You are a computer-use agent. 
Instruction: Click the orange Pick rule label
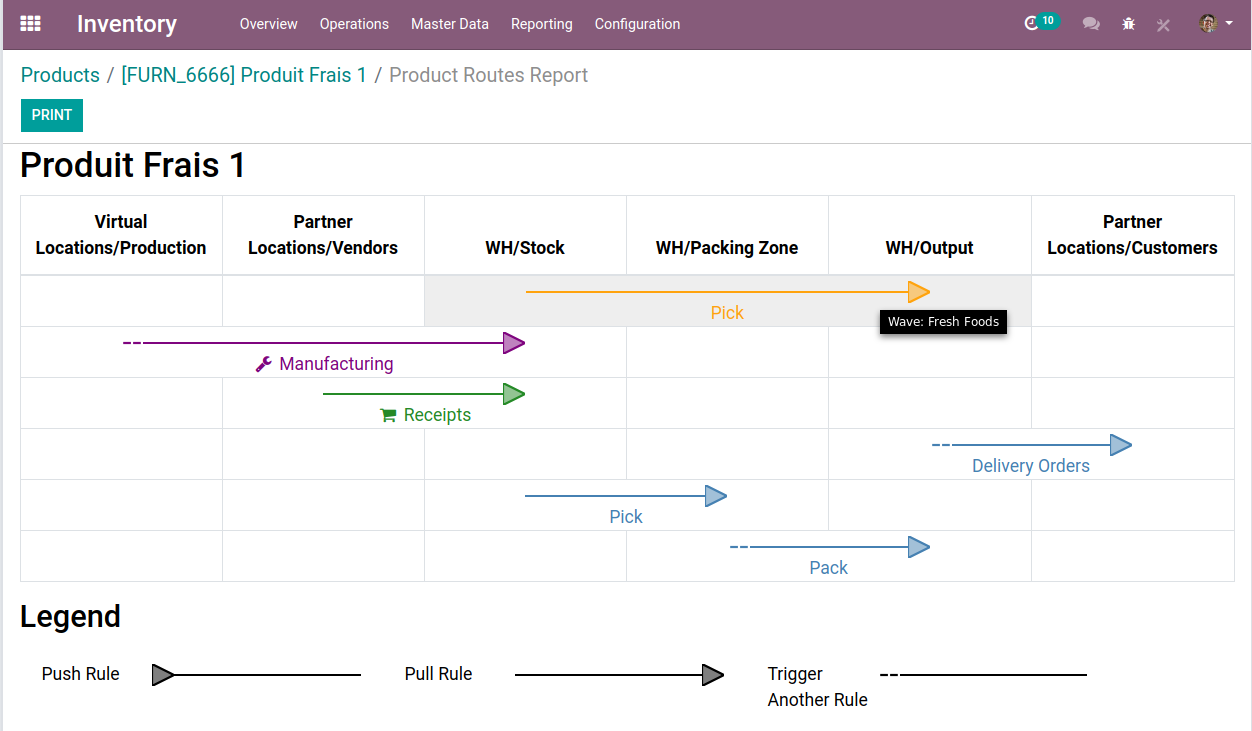tap(727, 313)
